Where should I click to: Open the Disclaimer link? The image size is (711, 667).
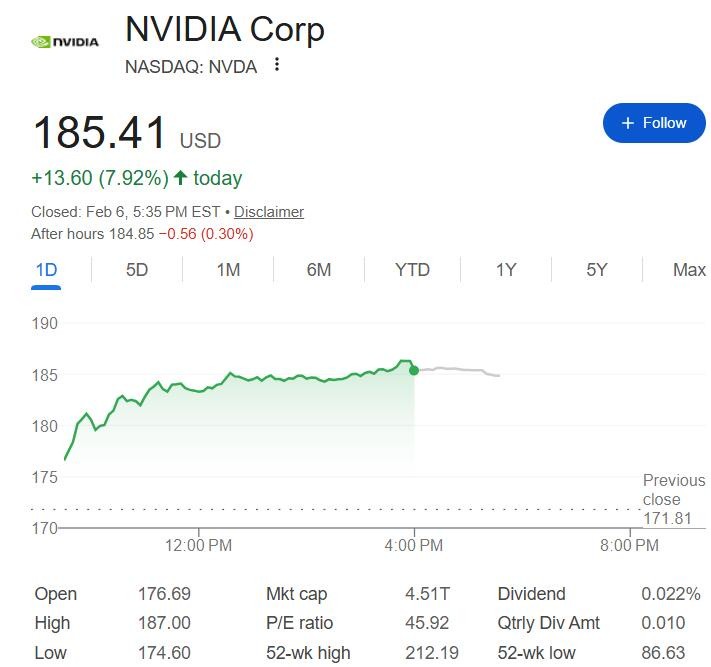(269, 212)
